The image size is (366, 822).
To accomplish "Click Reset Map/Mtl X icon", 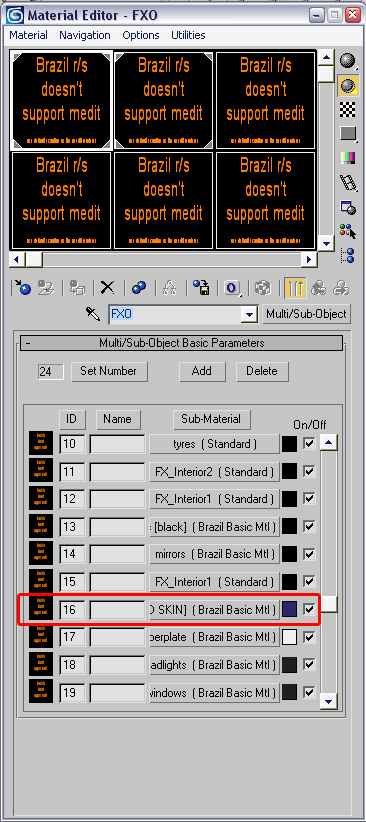I will coord(107,287).
